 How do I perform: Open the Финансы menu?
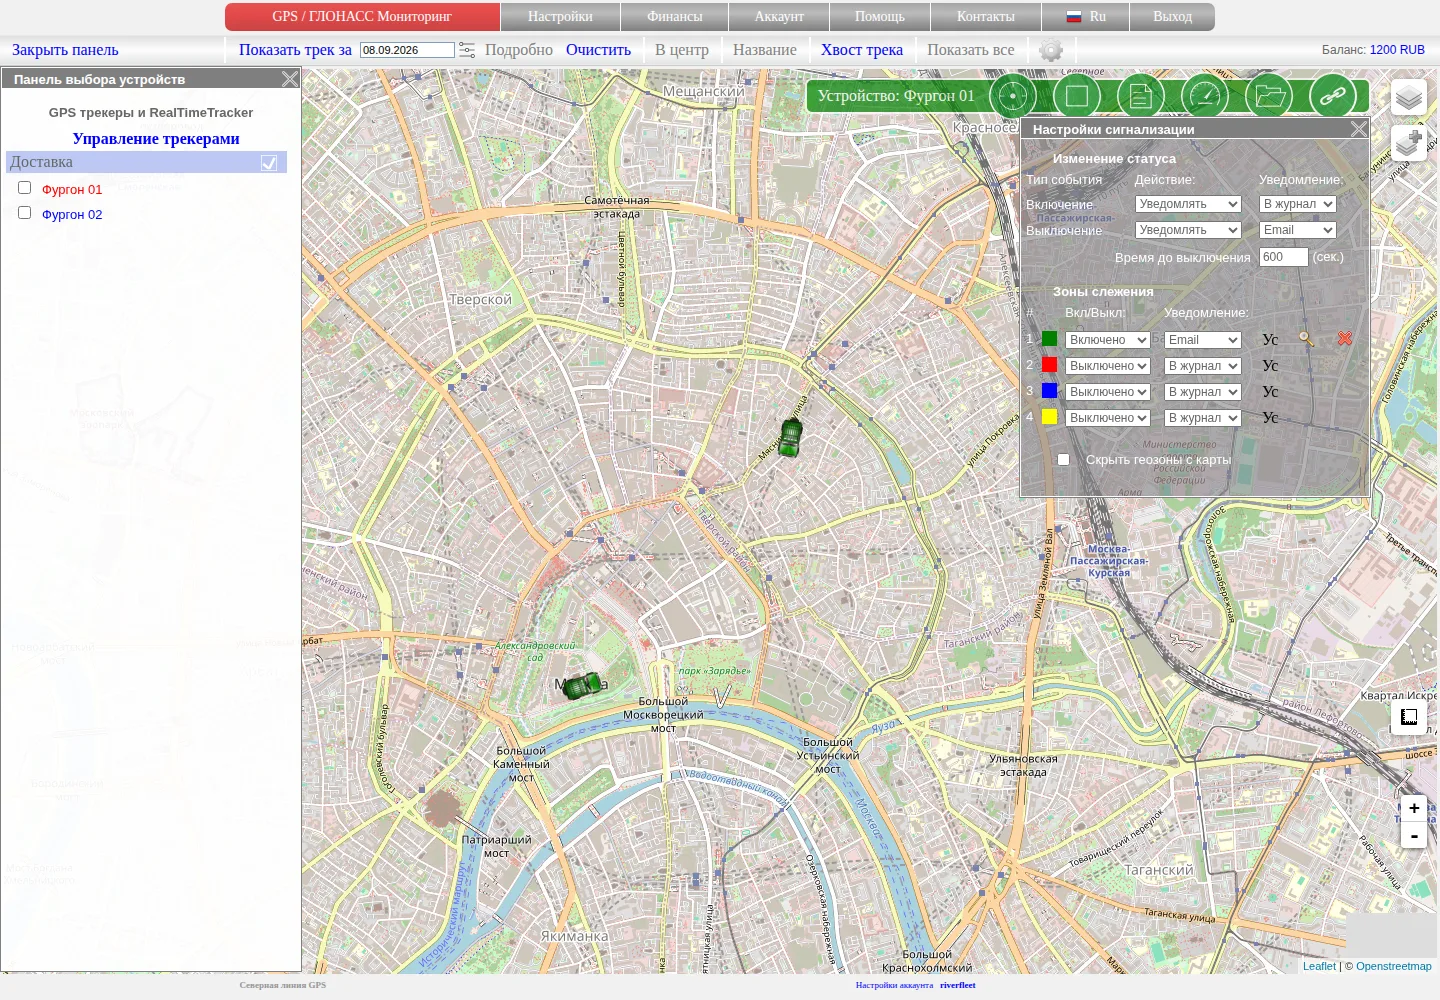click(x=675, y=17)
